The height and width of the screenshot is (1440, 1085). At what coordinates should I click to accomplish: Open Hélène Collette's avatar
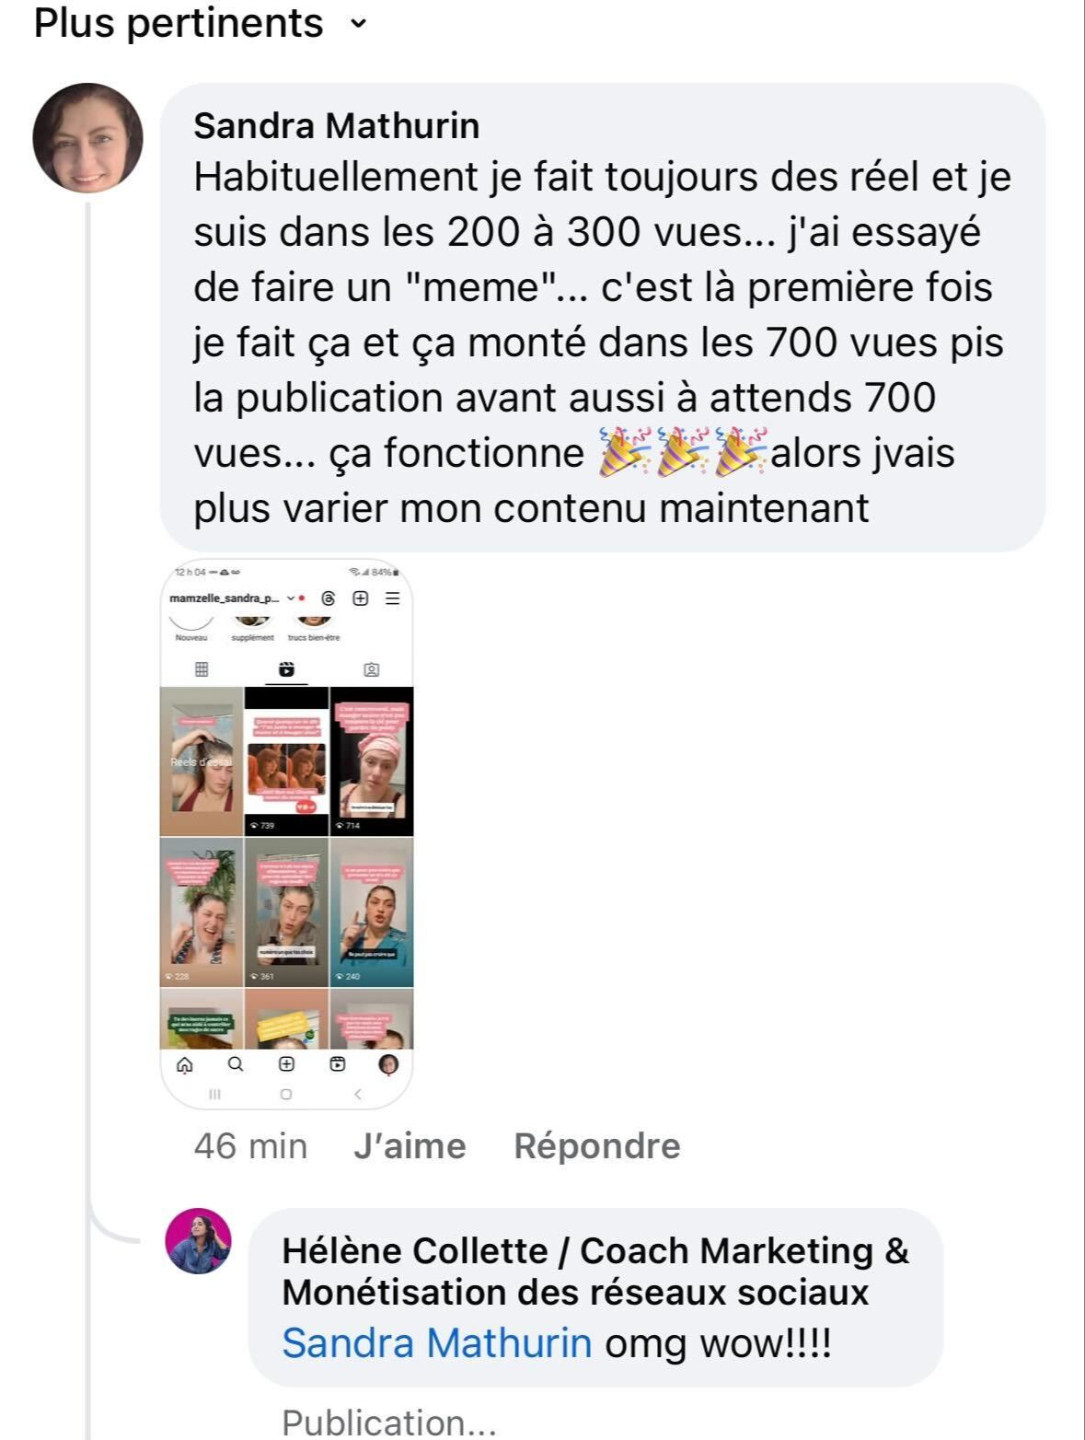(198, 1241)
